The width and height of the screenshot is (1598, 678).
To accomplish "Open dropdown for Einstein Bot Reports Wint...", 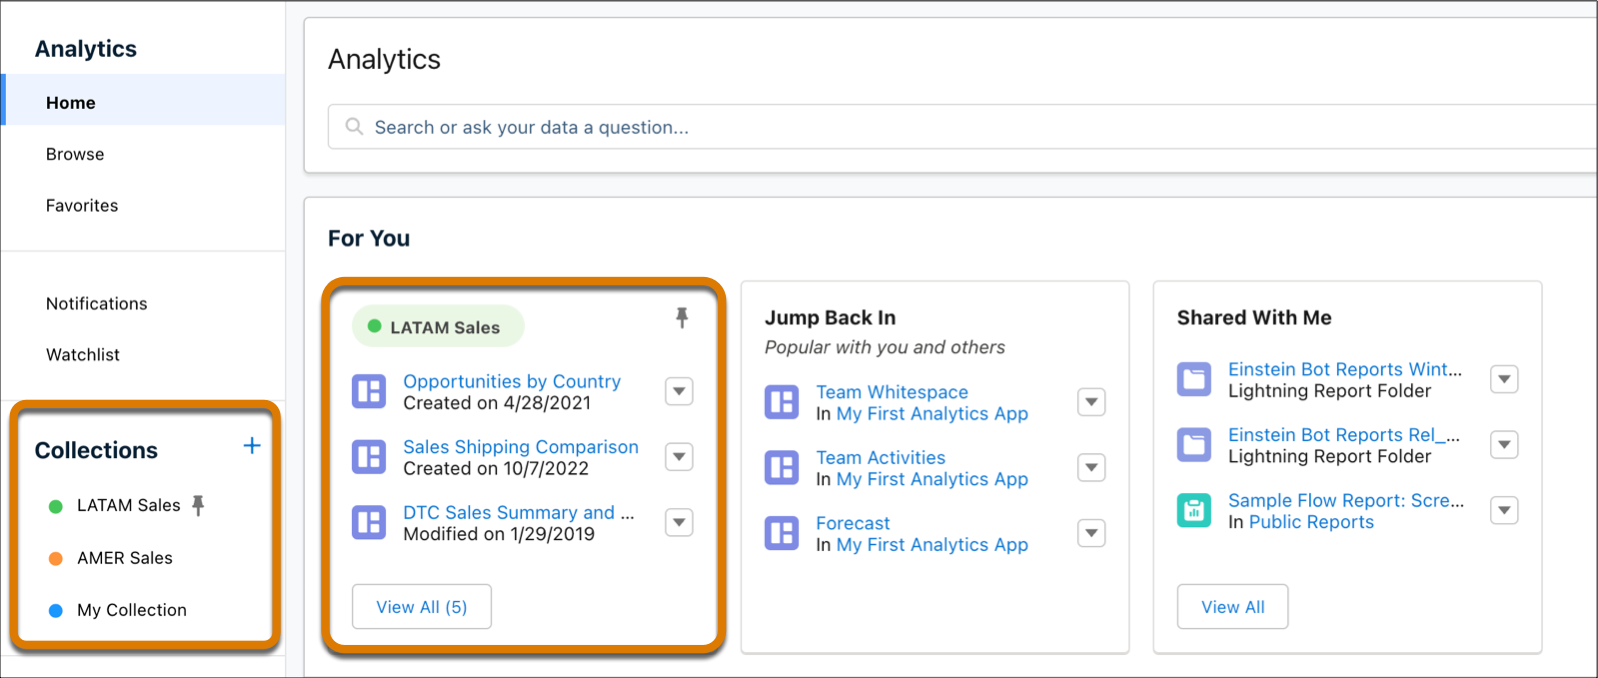I will [1504, 379].
